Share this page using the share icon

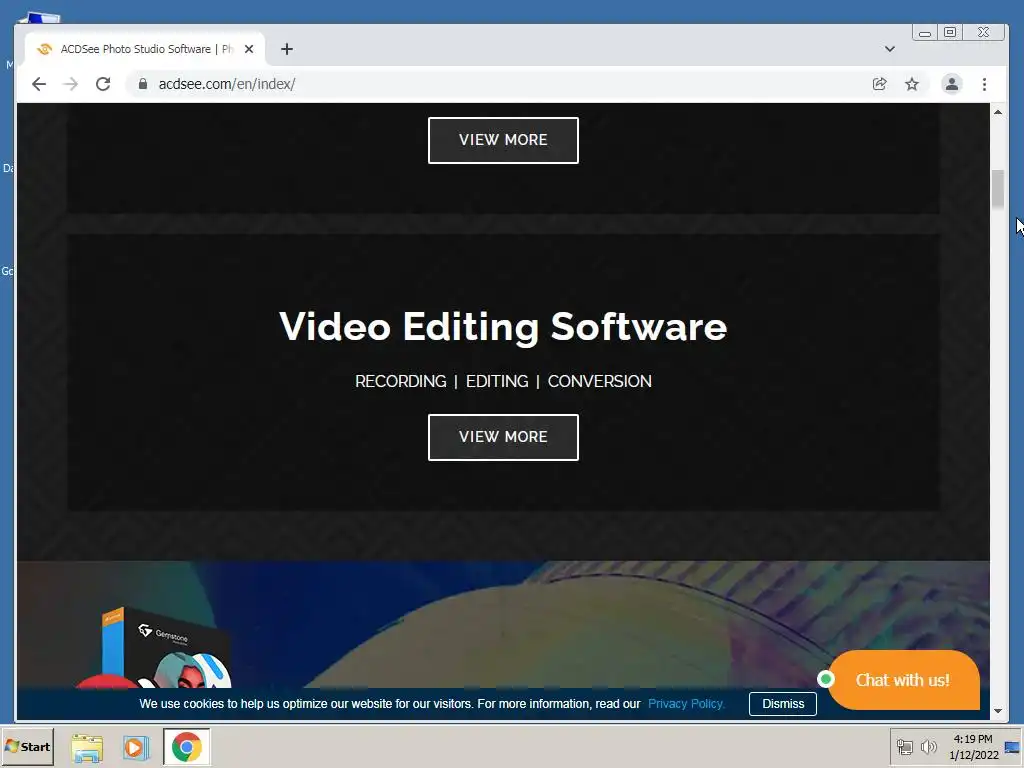pyautogui.click(x=879, y=84)
